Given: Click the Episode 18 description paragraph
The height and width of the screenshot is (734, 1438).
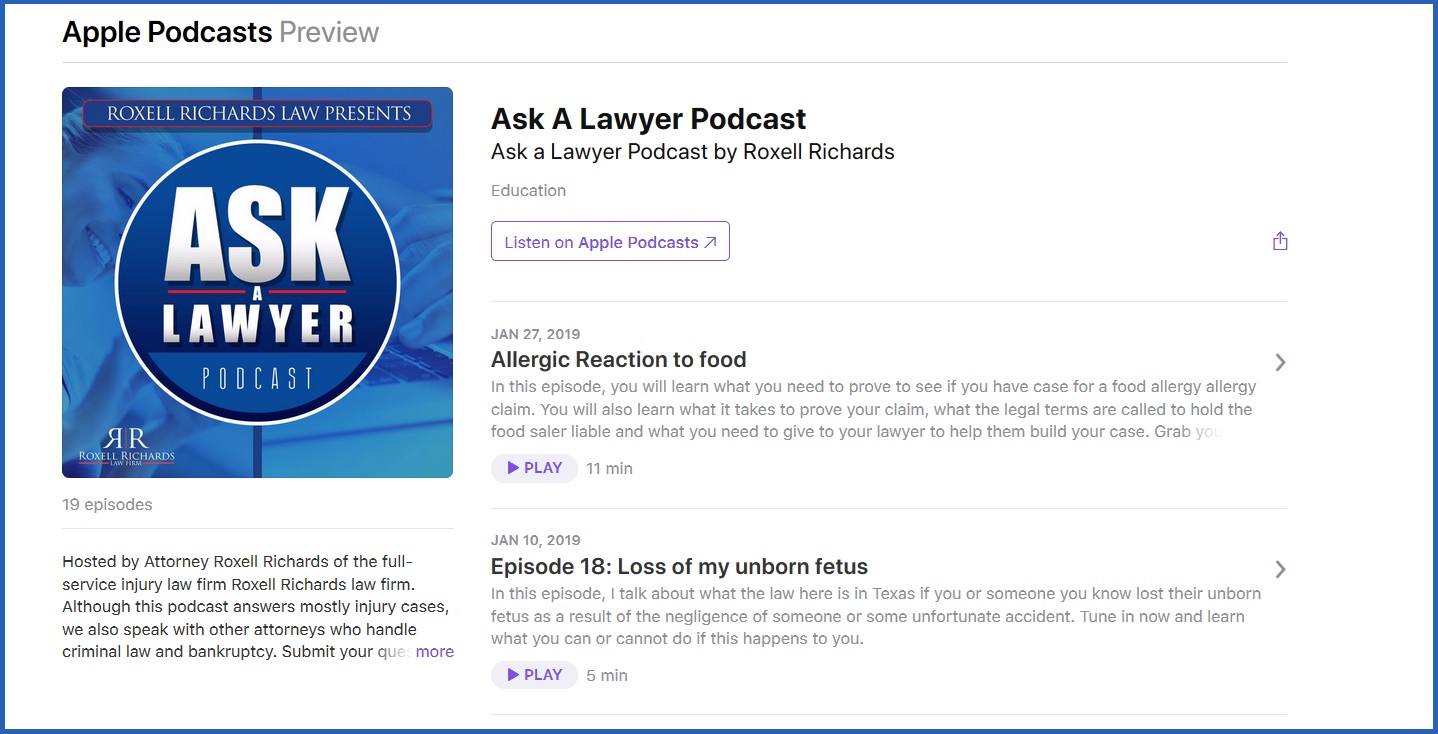Looking at the screenshot, I should (x=876, y=616).
